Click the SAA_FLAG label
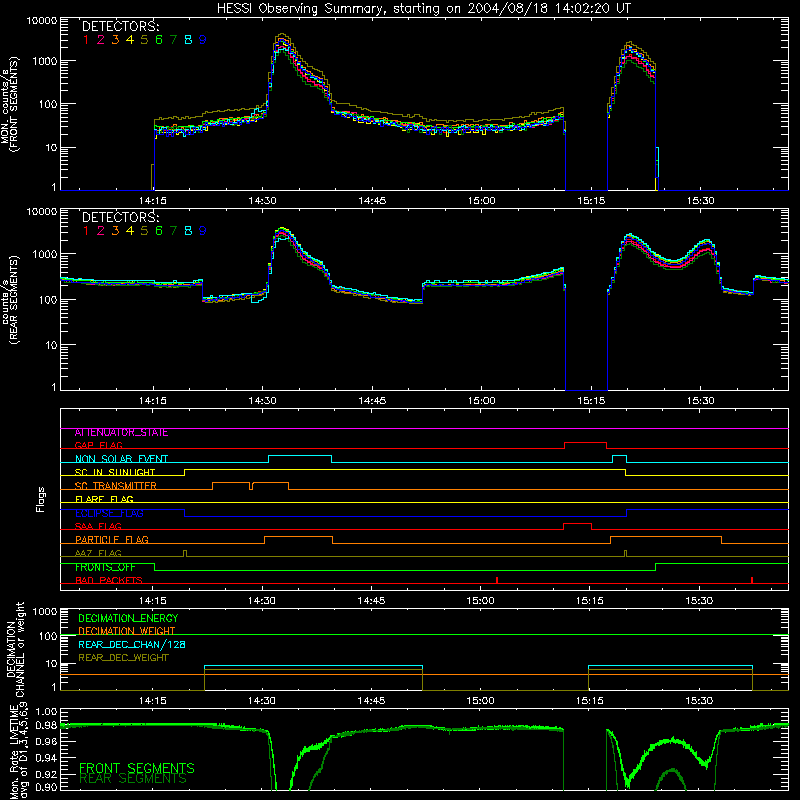Viewport: 800px width, 800px height. pyautogui.click(x=98, y=526)
